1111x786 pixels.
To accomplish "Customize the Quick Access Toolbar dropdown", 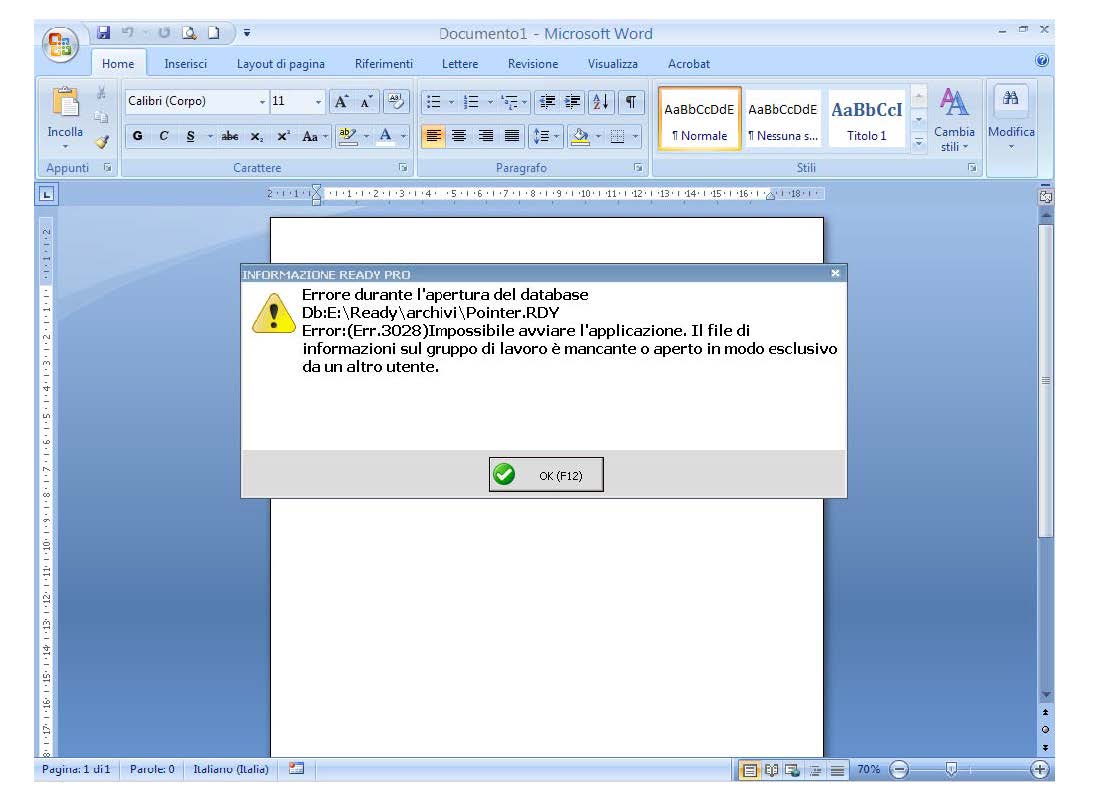I will click(x=247, y=33).
